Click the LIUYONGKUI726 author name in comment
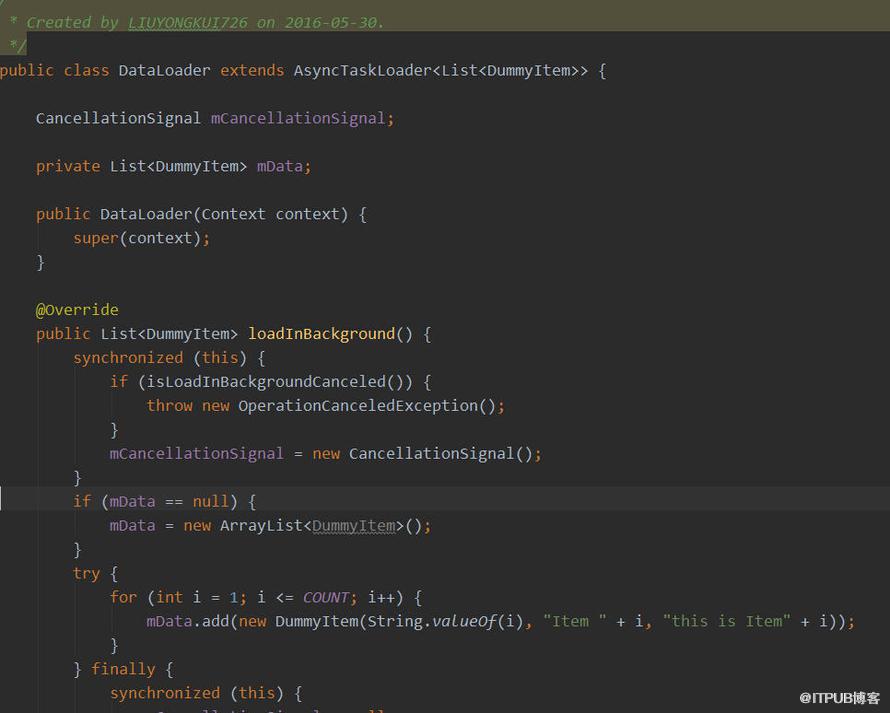Screen dimensions: 890x713 pyautogui.click(x=187, y=23)
